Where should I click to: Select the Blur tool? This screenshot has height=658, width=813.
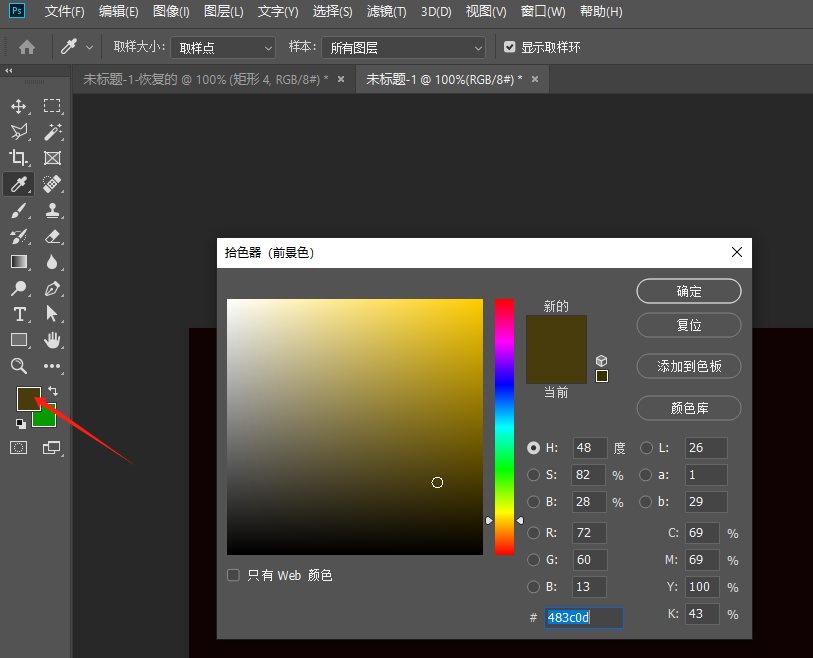click(x=52, y=262)
